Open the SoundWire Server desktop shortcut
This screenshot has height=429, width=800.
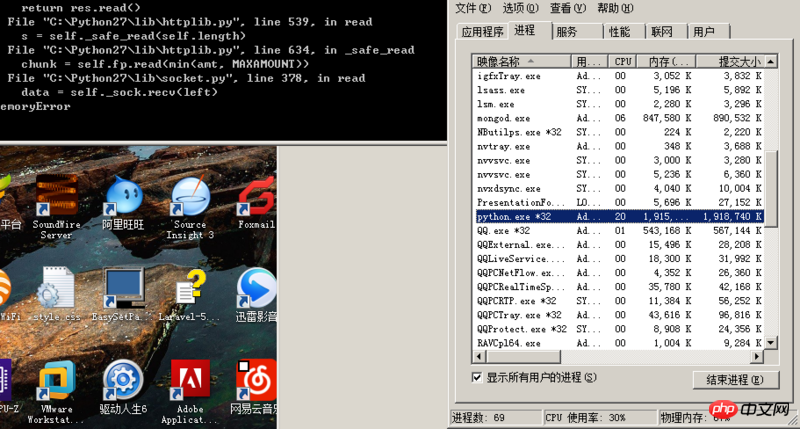(56, 207)
